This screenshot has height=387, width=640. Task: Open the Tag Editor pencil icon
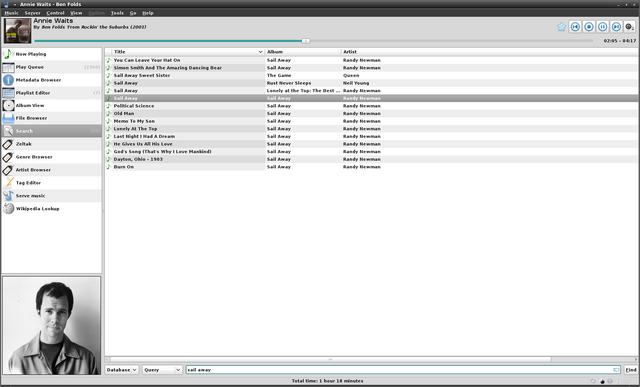(x=8, y=183)
